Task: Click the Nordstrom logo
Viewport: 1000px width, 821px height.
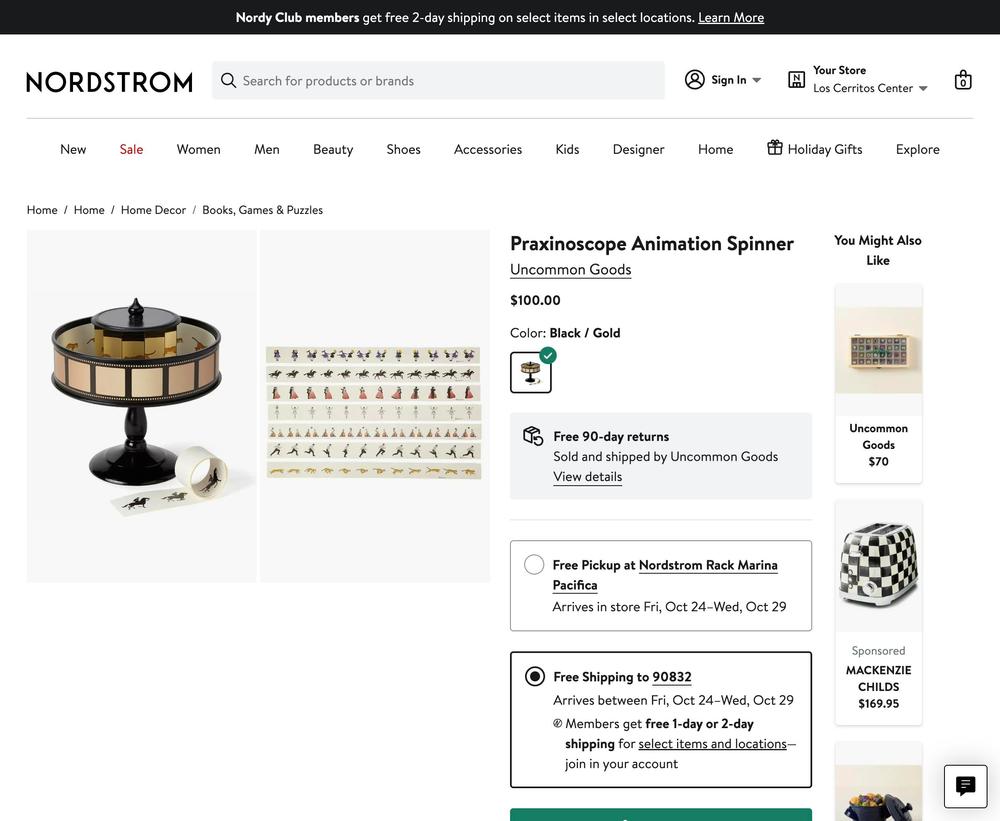Action: pos(109,82)
